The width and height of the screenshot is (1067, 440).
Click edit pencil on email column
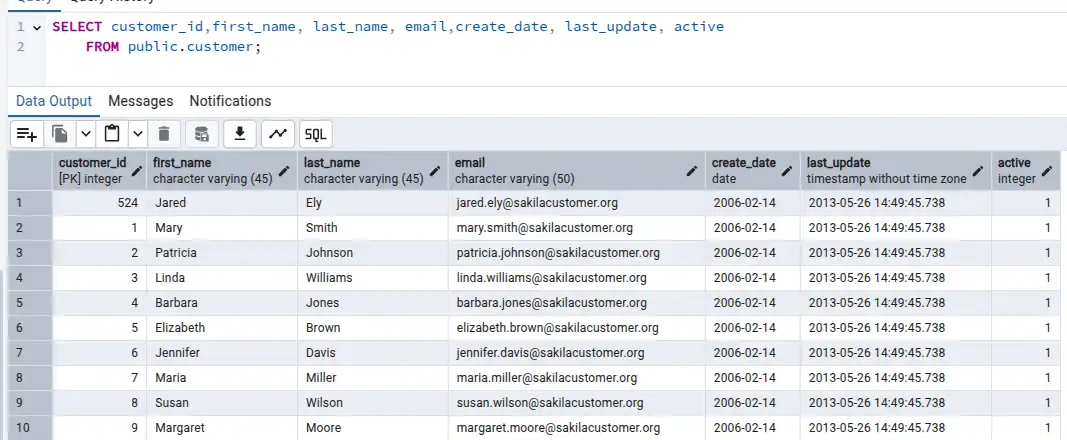(692, 171)
